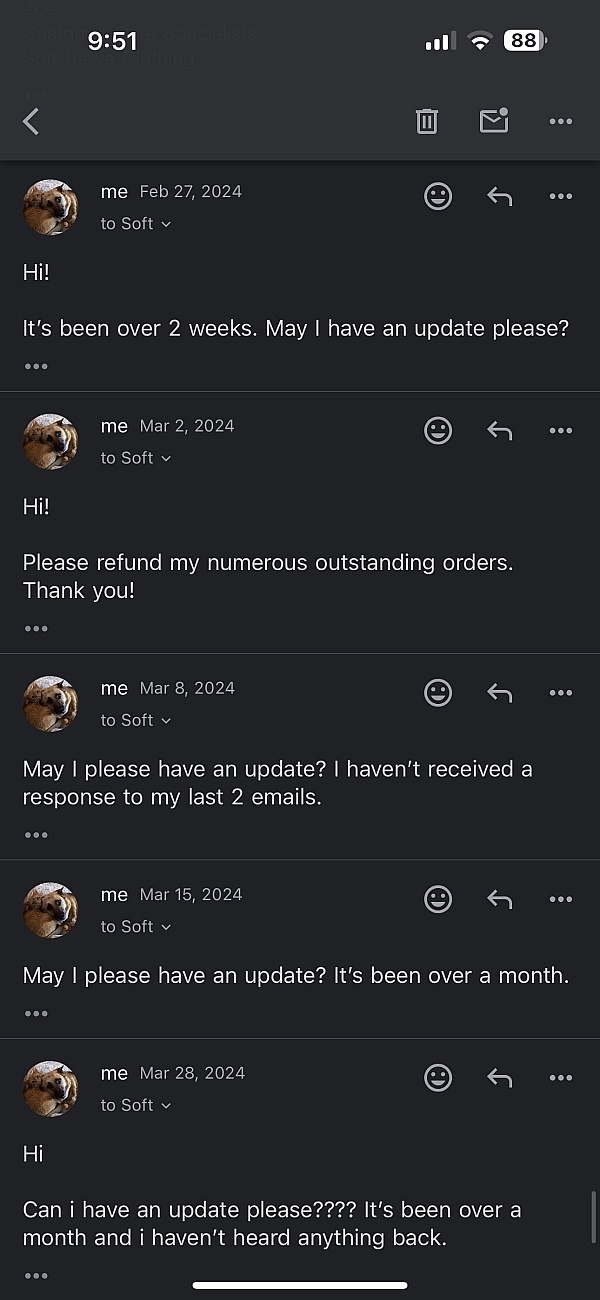Reply to the Mar 15, 2024 email
Screen dimensions: 600x1300
click(x=499, y=900)
